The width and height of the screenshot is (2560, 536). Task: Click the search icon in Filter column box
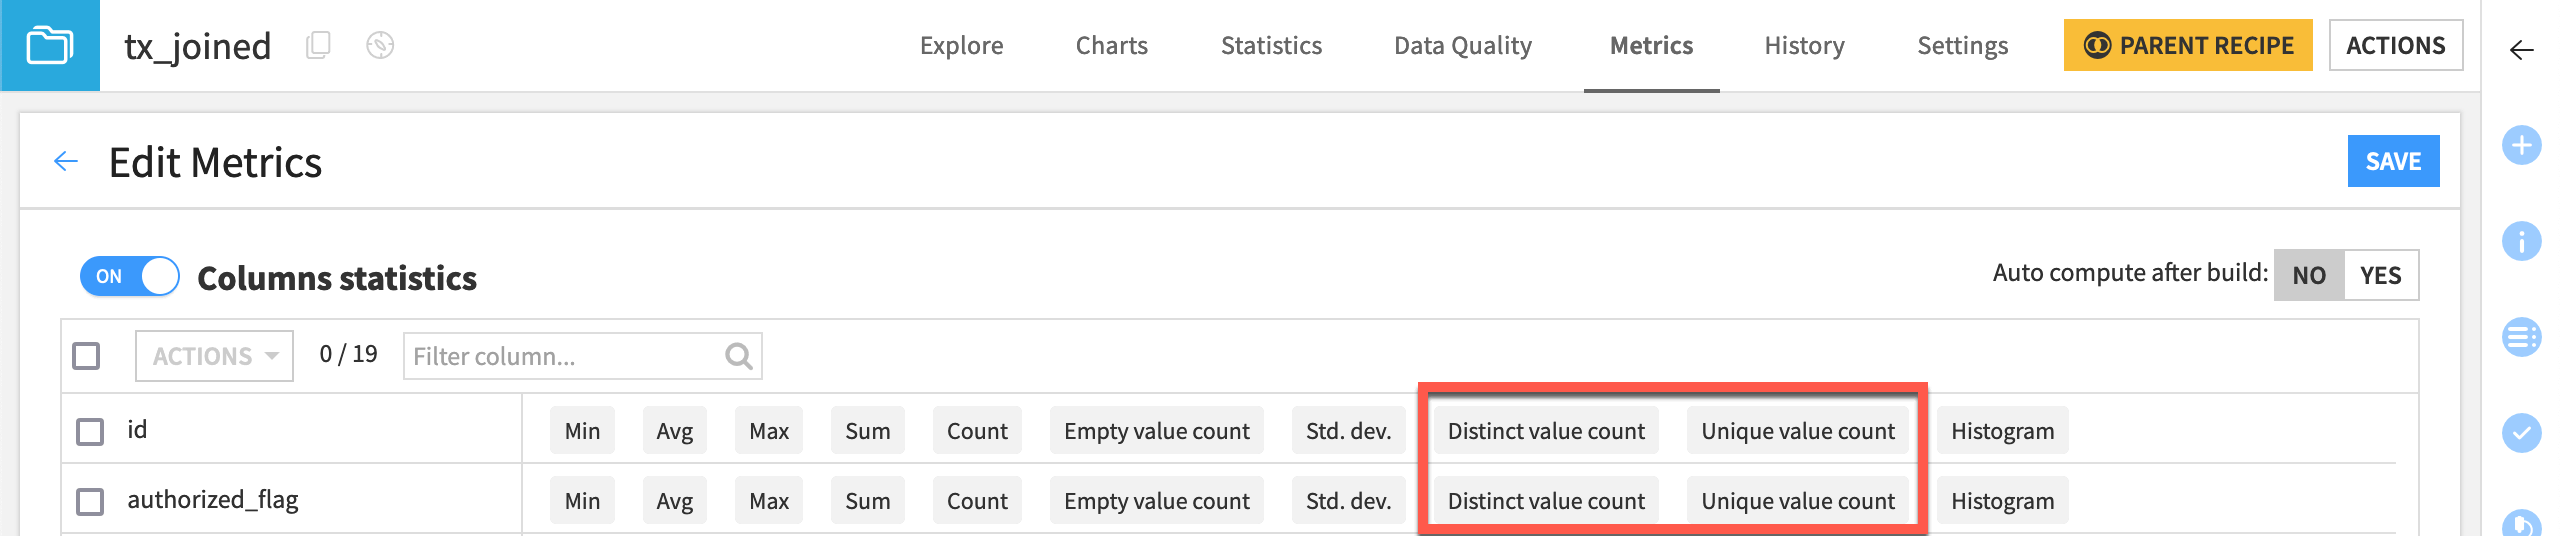(x=739, y=356)
